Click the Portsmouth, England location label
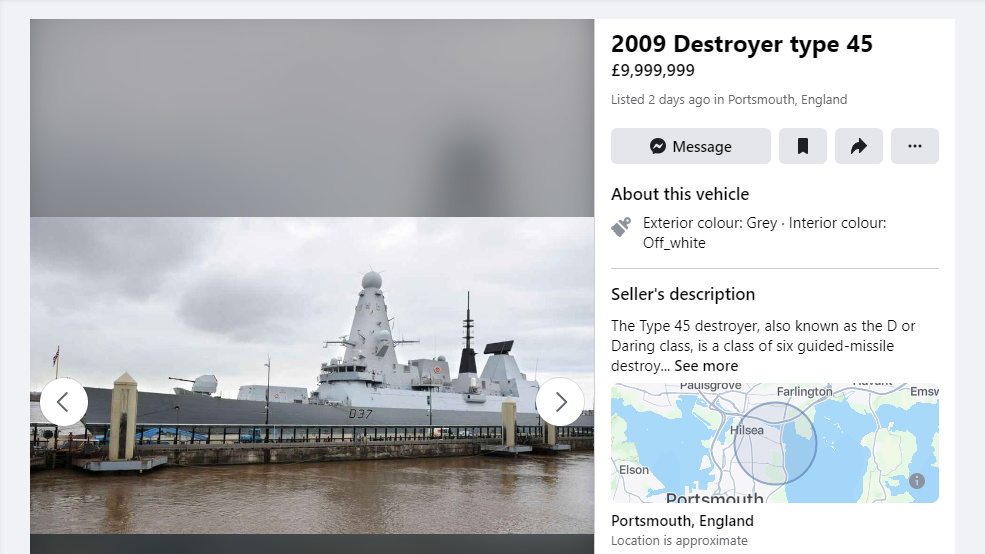985x554 pixels. tap(682, 521)
